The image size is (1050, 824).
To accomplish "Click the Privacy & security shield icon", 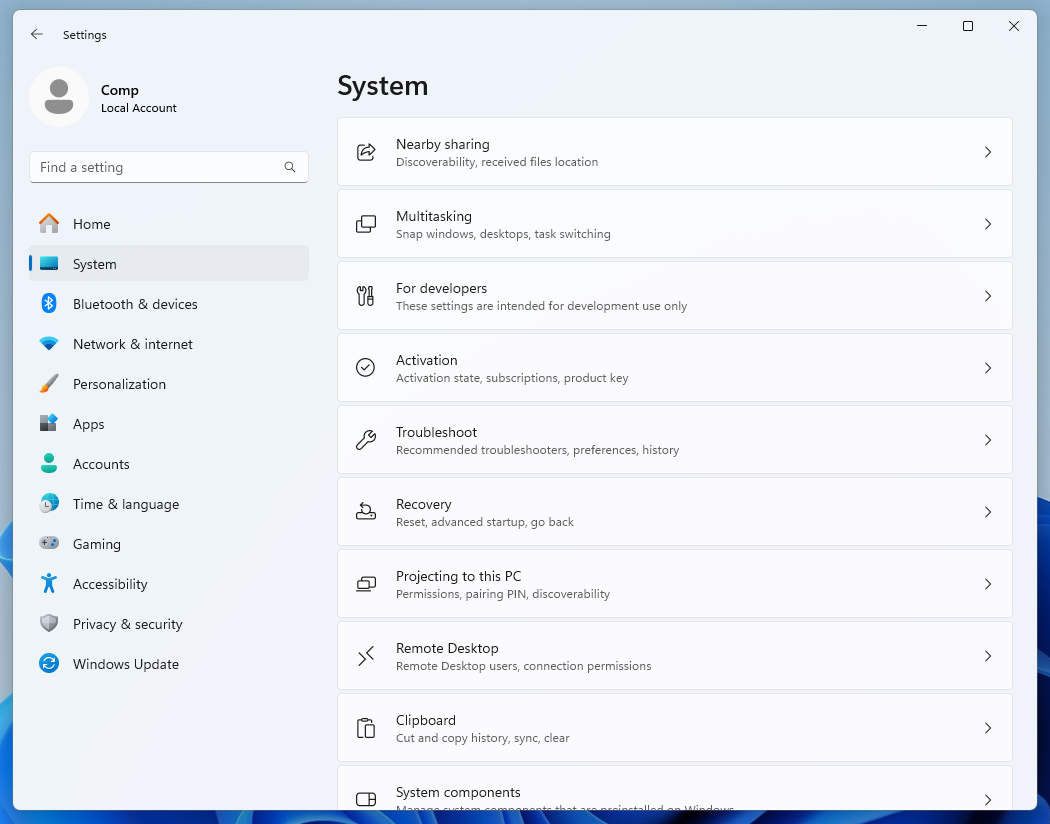I will click(x=49, y=623).
